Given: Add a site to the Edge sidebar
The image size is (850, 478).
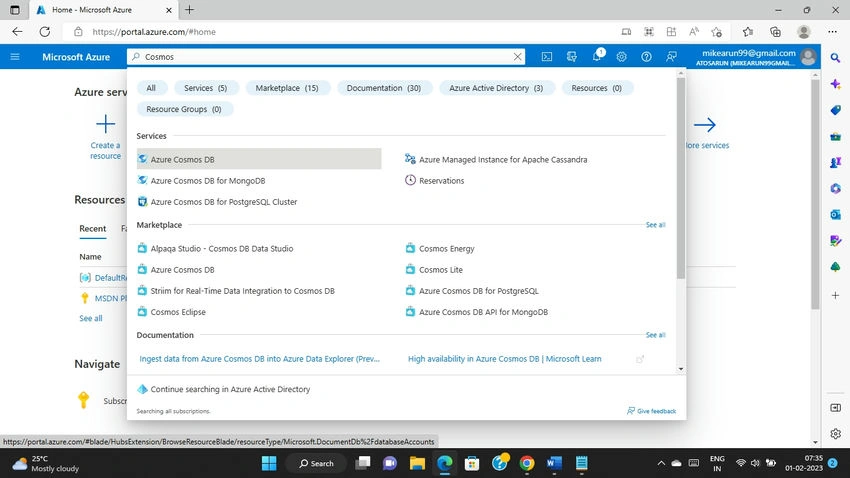Looking at the screenshot, I should click(835, 295).
